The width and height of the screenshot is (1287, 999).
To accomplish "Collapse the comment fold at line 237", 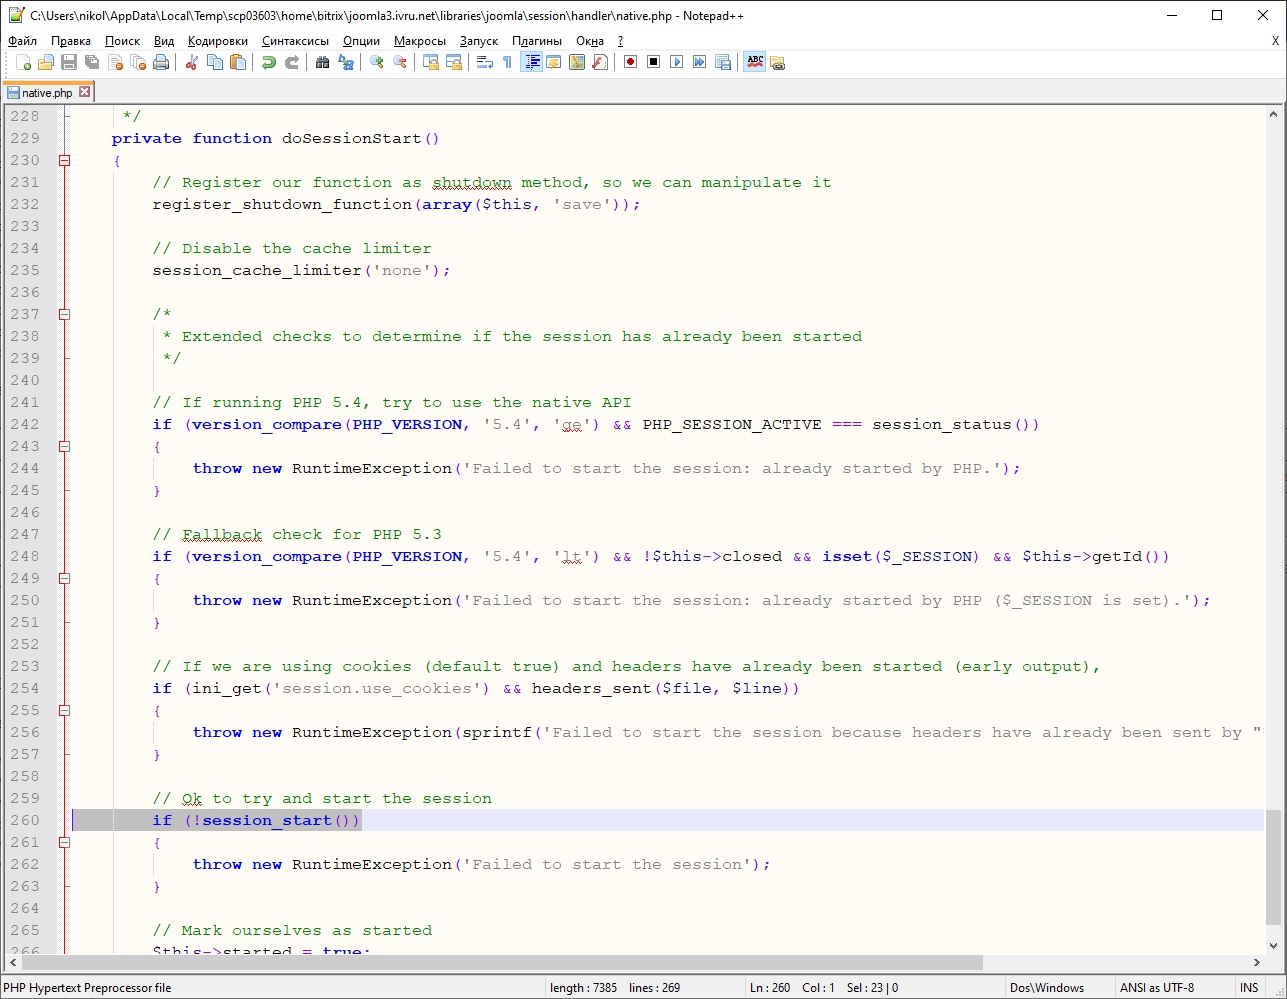I will (64, 314).
